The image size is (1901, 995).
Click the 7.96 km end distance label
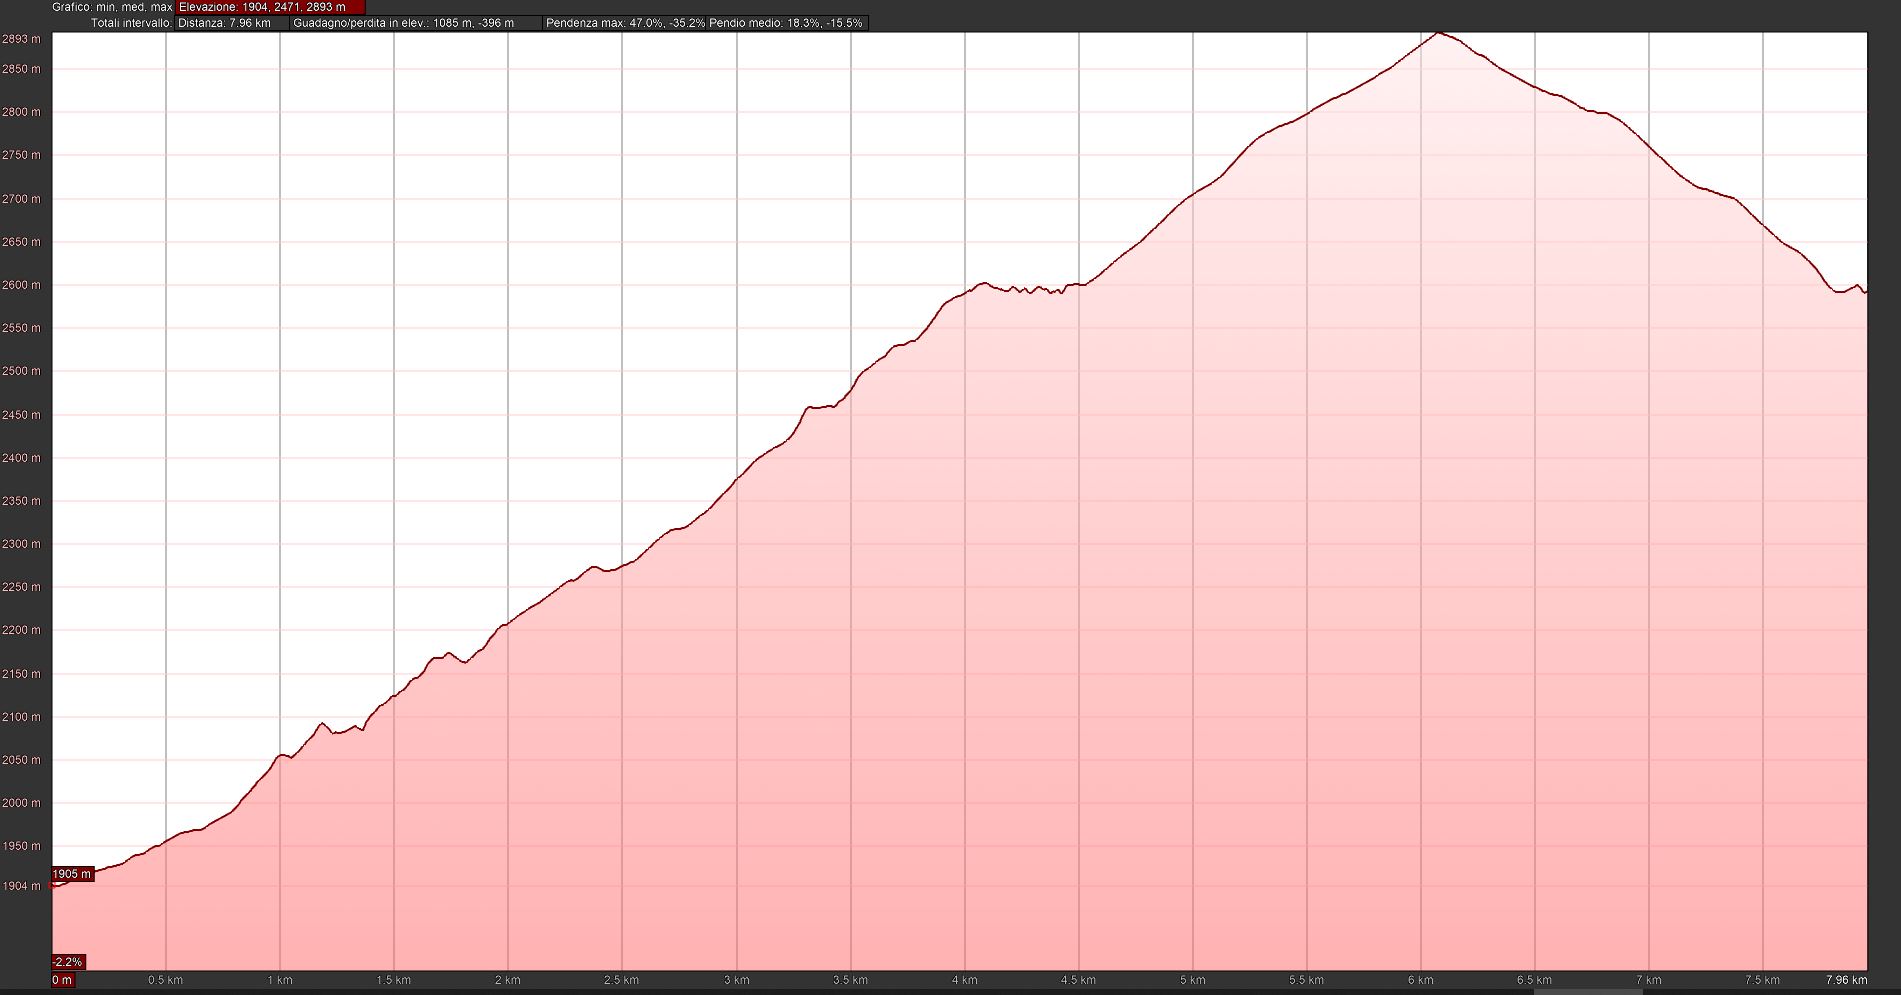pos(1845,980)
